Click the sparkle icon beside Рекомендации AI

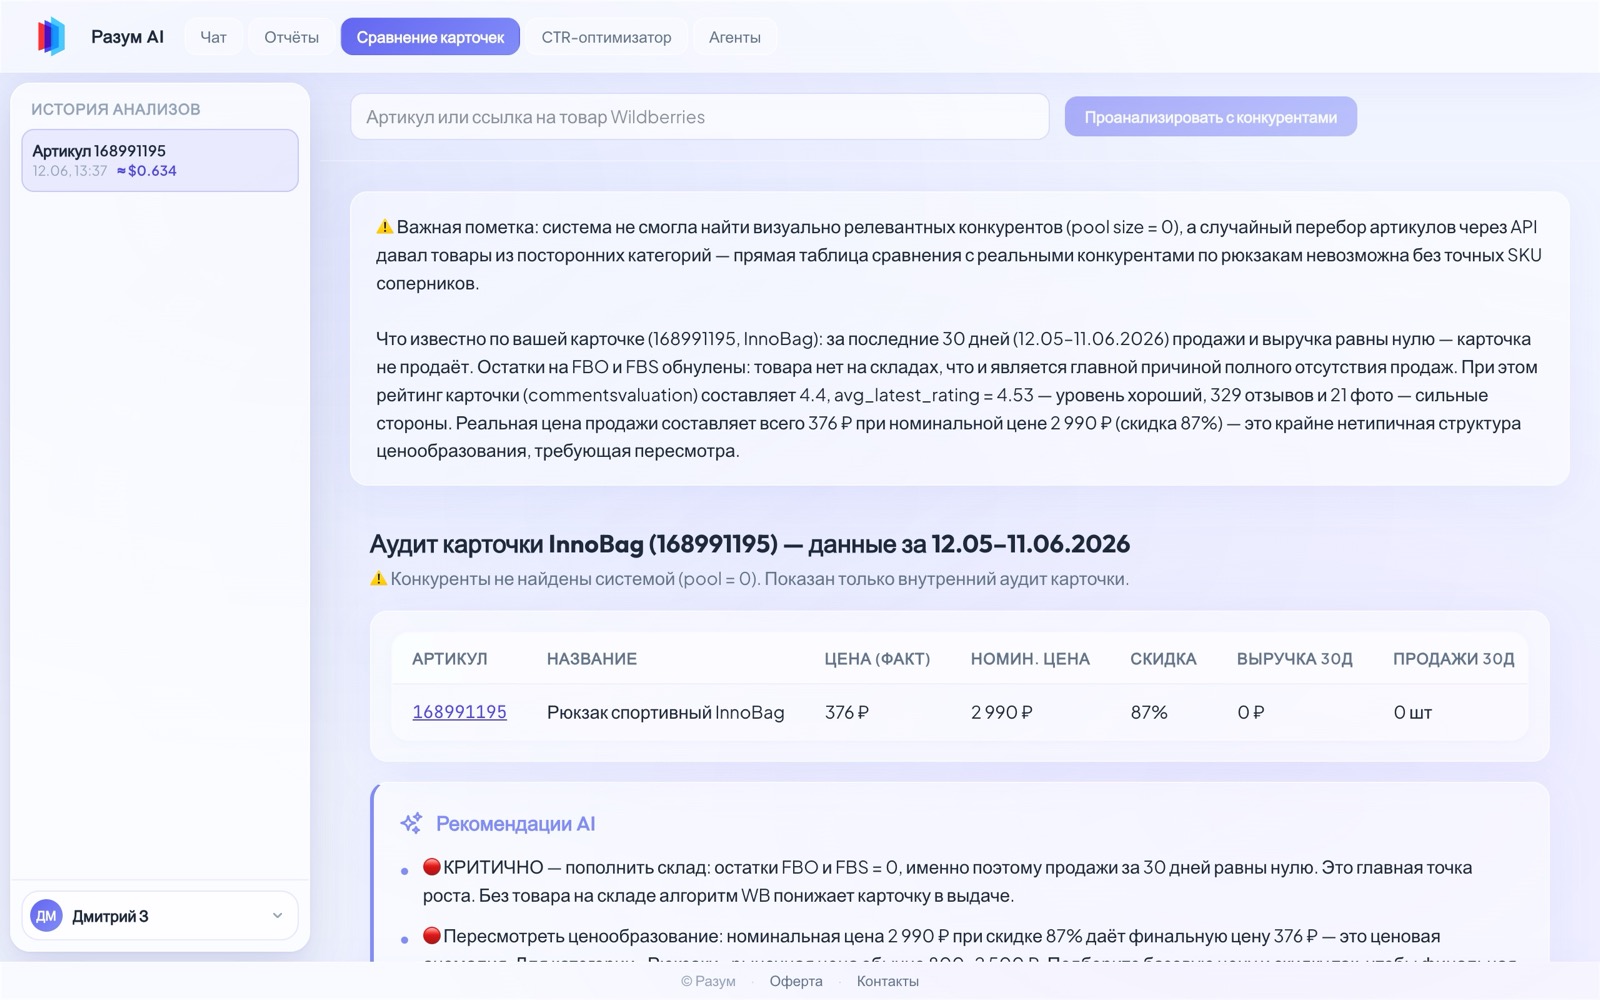411,824
